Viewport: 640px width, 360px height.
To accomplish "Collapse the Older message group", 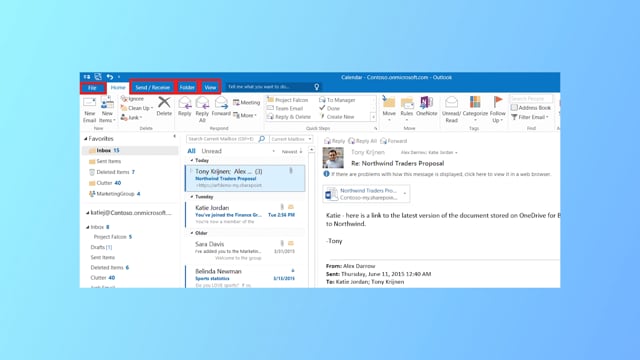I will point(192,233).
